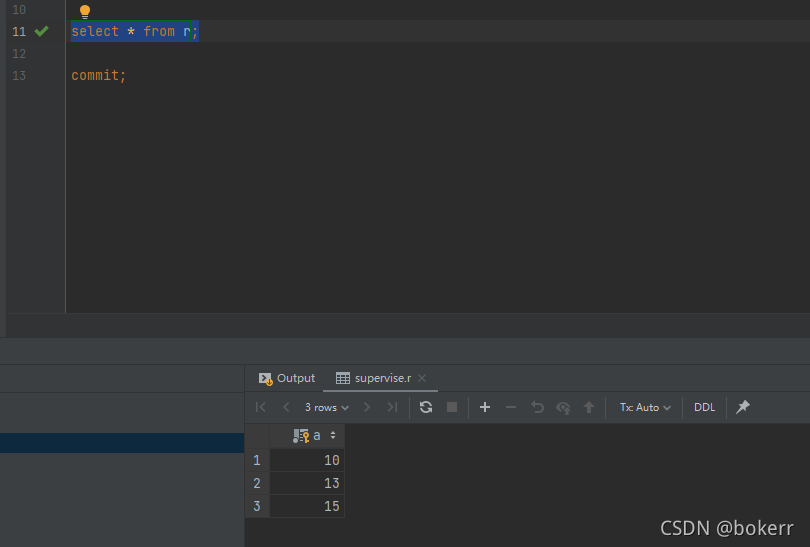Image resolution: width=810 pixels, height=547 pixels.
Task: Click the green checkmark on line 11
Action: tap(41, 32)
